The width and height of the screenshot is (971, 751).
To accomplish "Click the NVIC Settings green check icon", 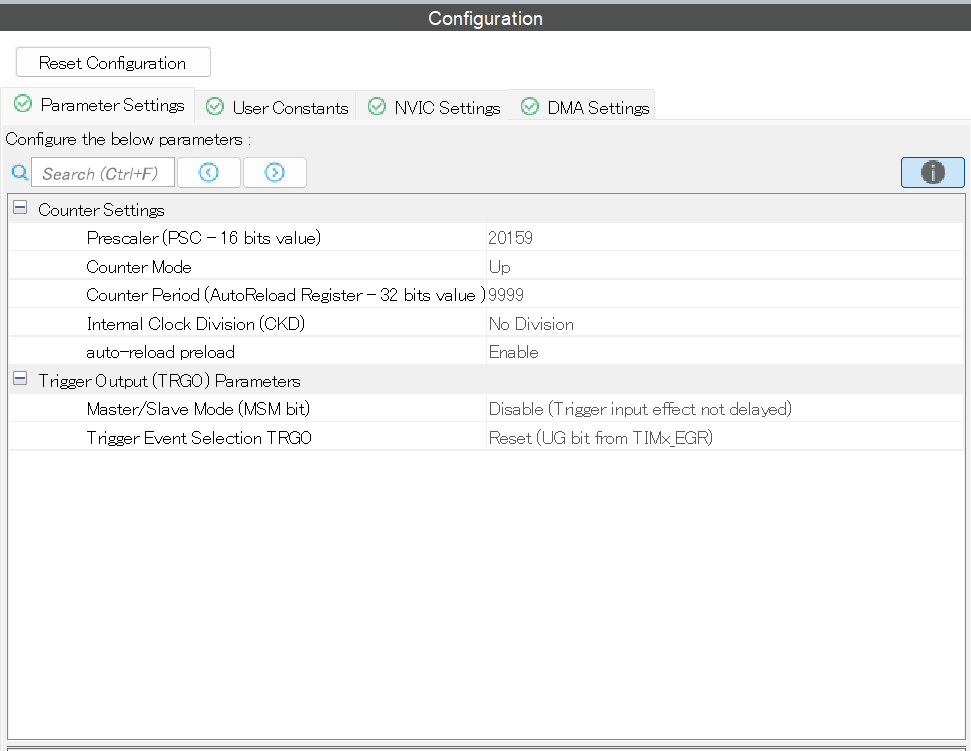I will (x=377, y=107).
